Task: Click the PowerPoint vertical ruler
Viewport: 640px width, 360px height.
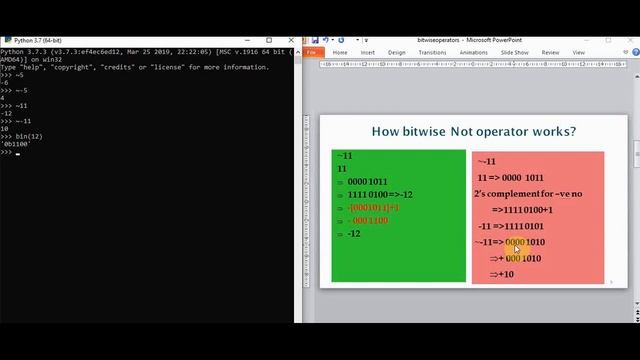Action: click(x=307, y=201)
